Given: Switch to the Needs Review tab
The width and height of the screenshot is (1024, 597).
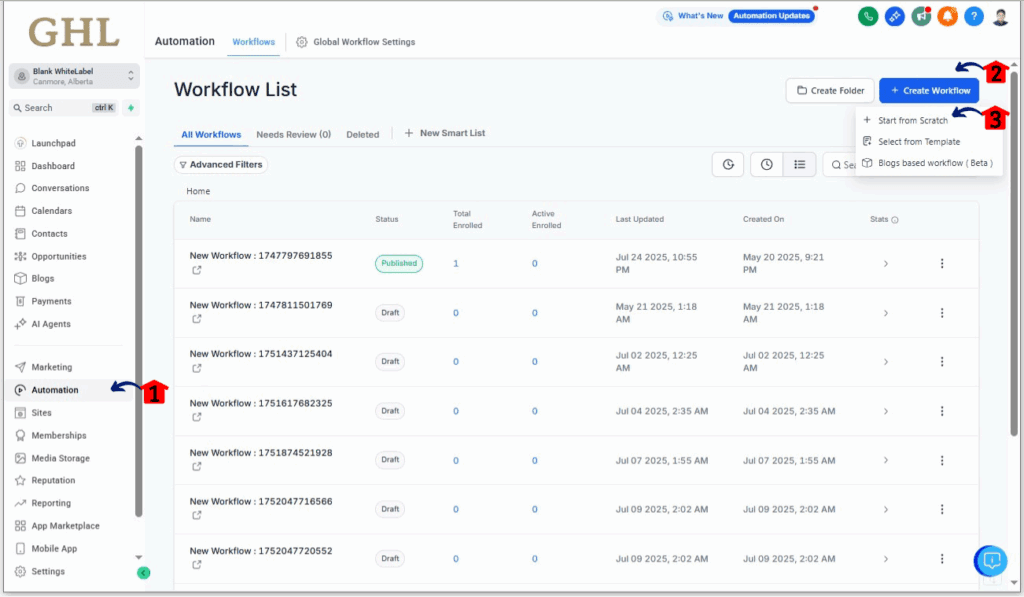Looking at the screenshot, I should (294, 133).
